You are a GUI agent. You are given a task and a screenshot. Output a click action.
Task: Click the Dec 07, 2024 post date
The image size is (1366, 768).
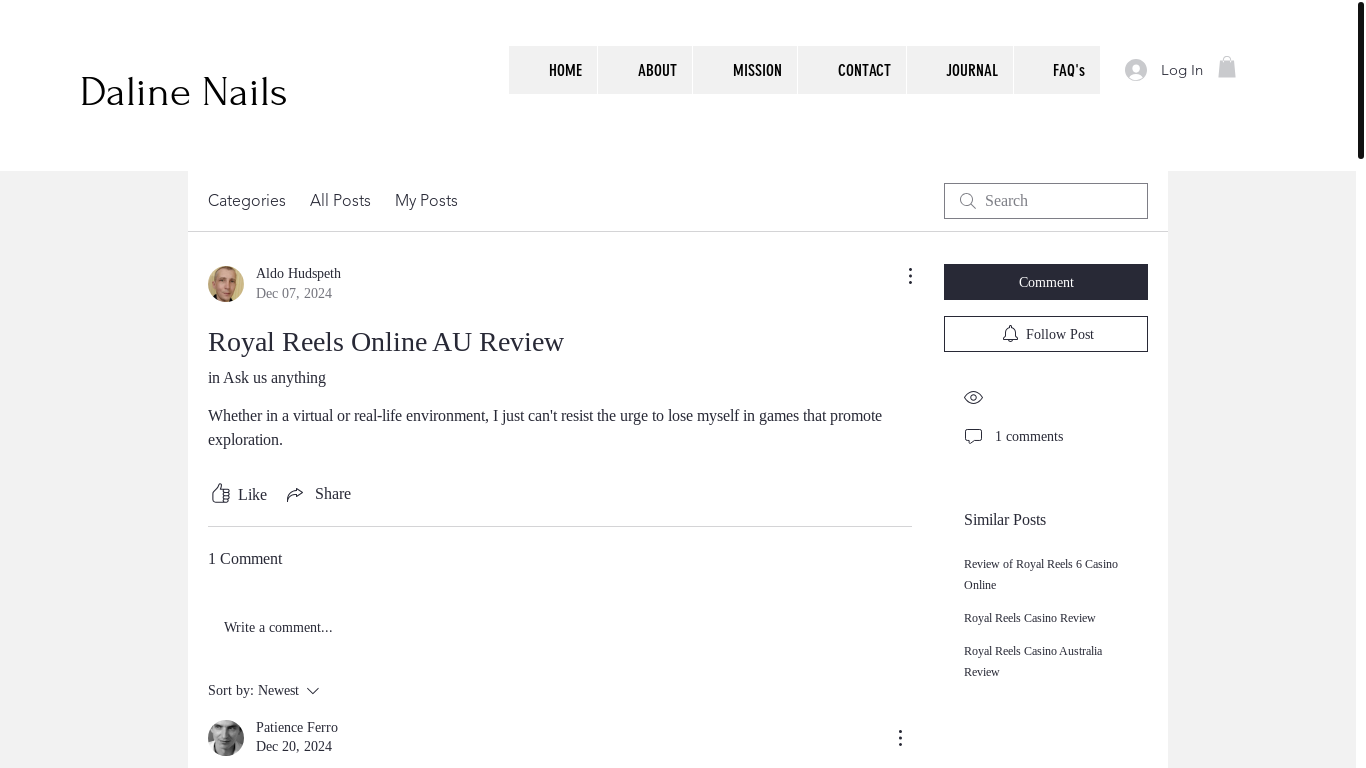click(294, 294)
